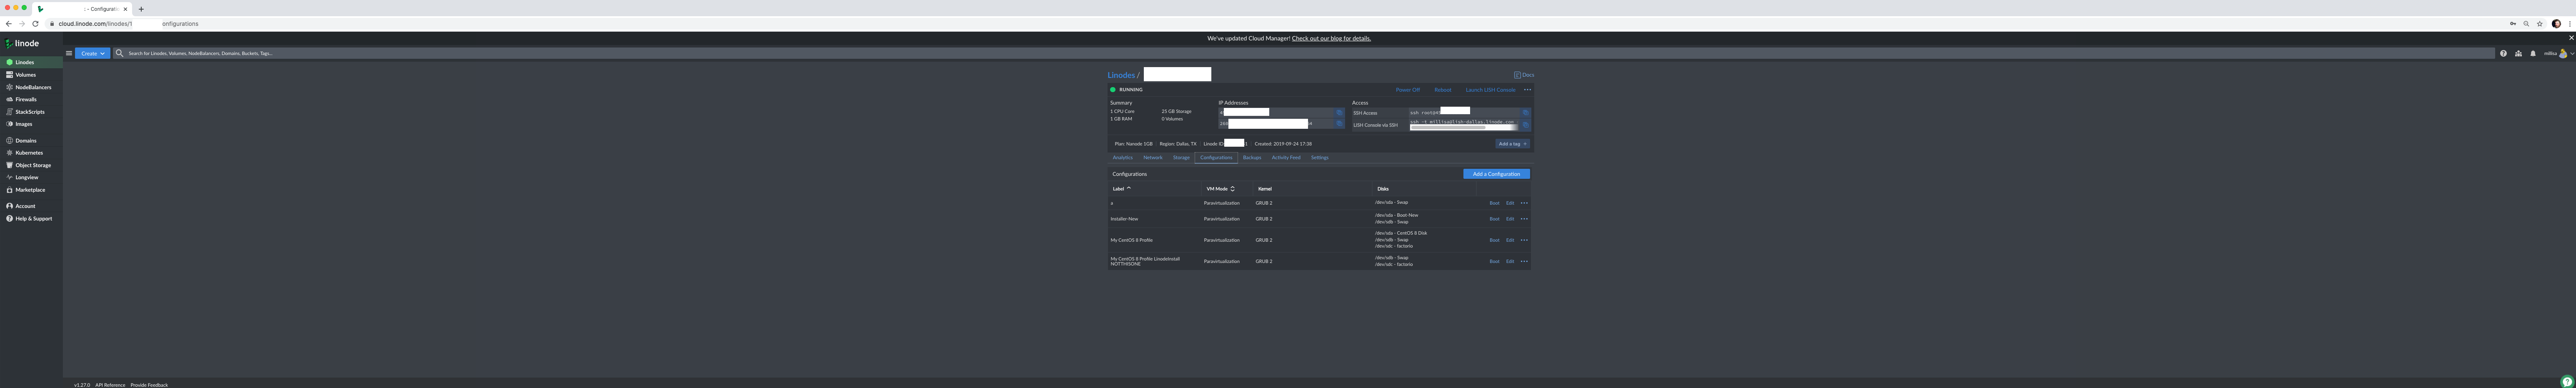
Task: Expand the Create dropdown button
Action: [x=93, y=53]
